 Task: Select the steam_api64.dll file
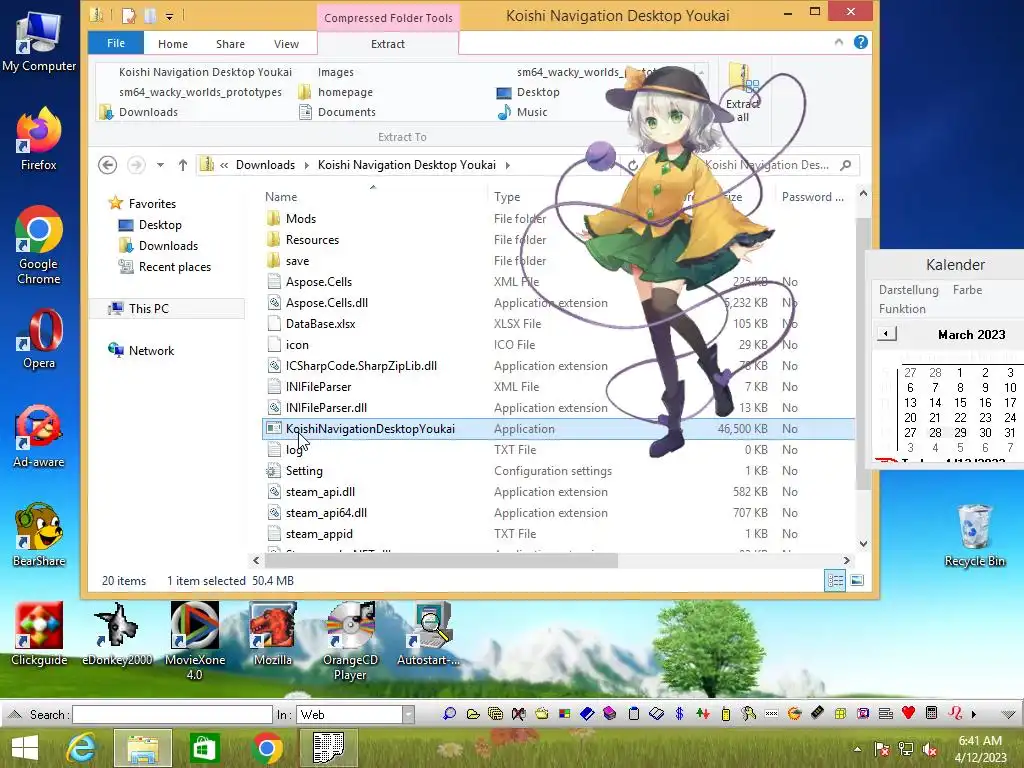[326, 513]
